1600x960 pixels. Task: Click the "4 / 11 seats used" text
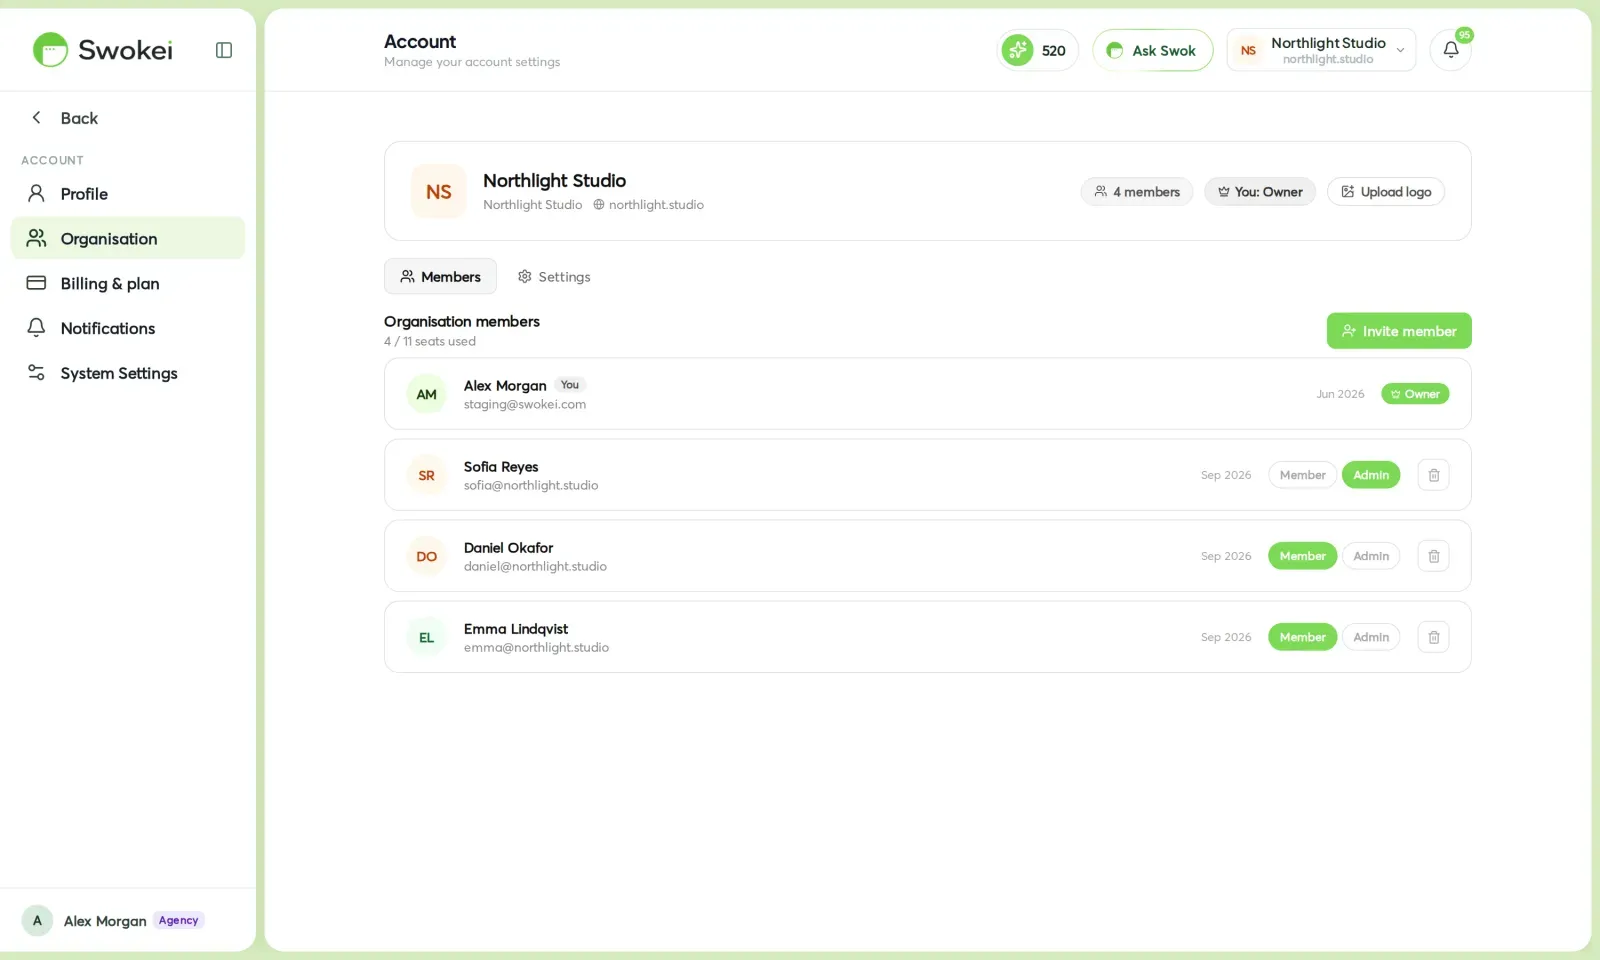tap(430, 341)
